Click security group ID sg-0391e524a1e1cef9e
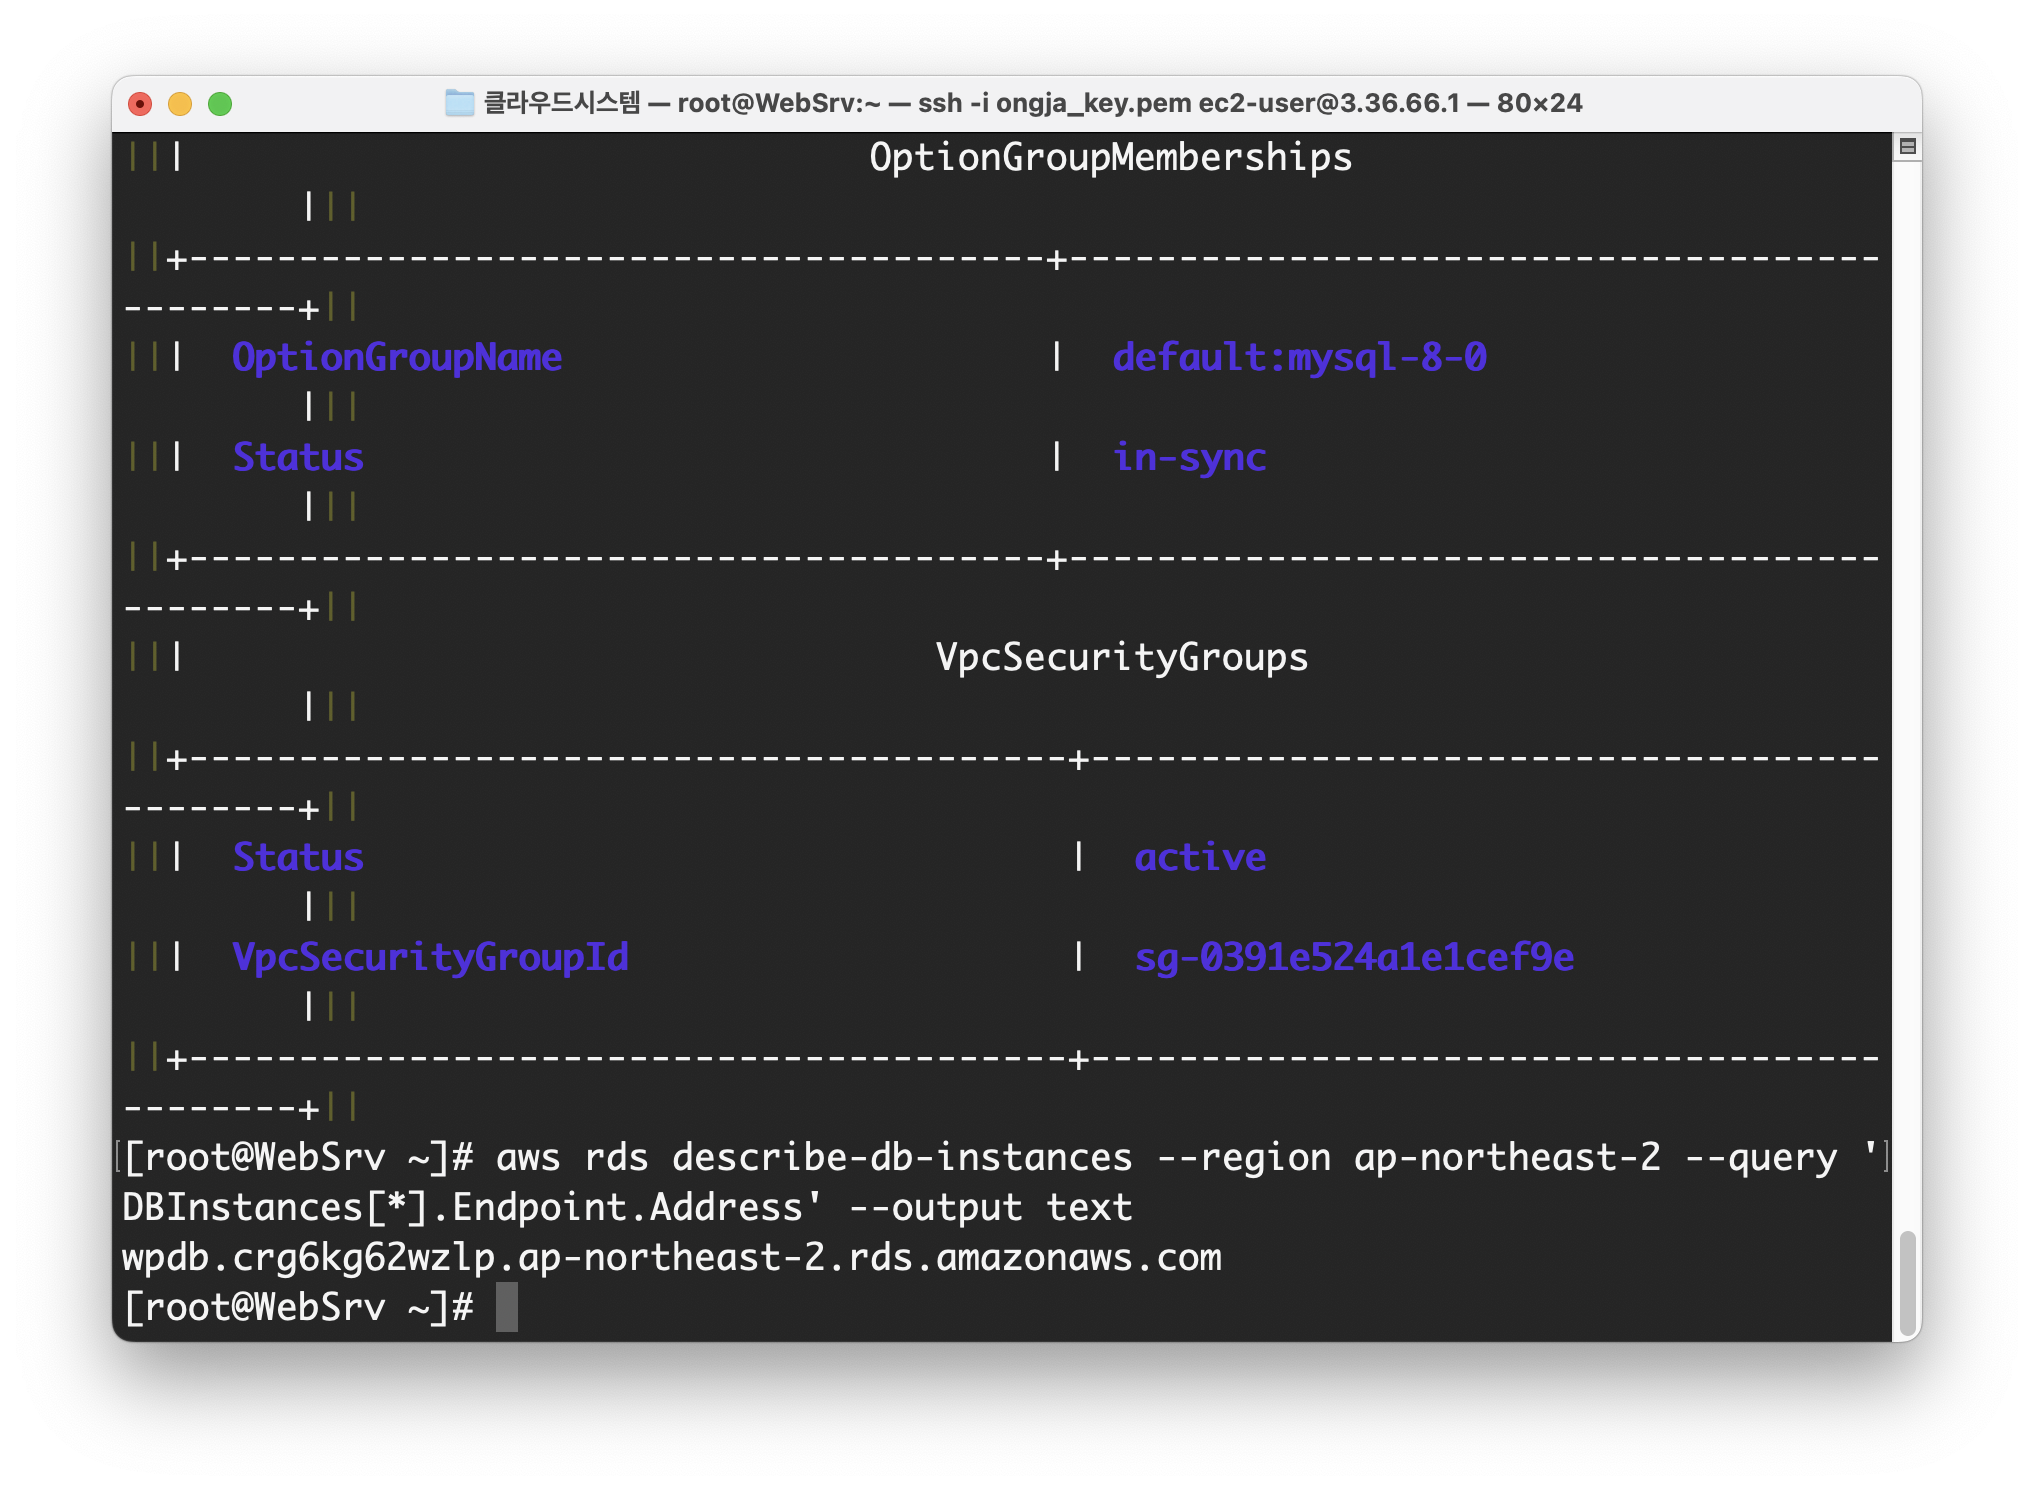 [x=1354, y=958]
